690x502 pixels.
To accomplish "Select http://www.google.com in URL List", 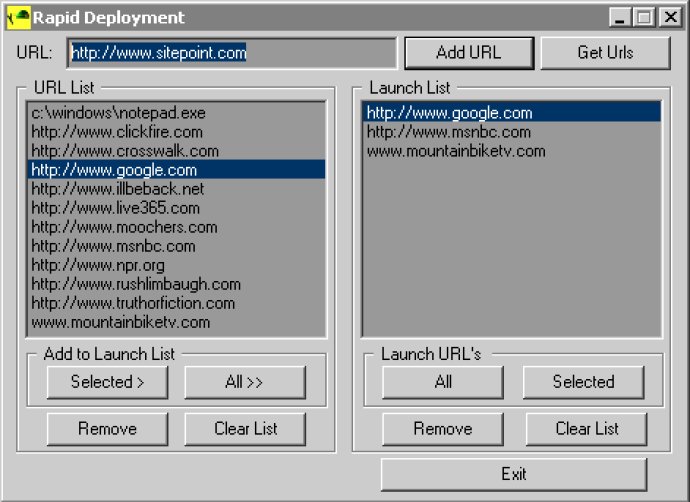I will pos(176,170).
